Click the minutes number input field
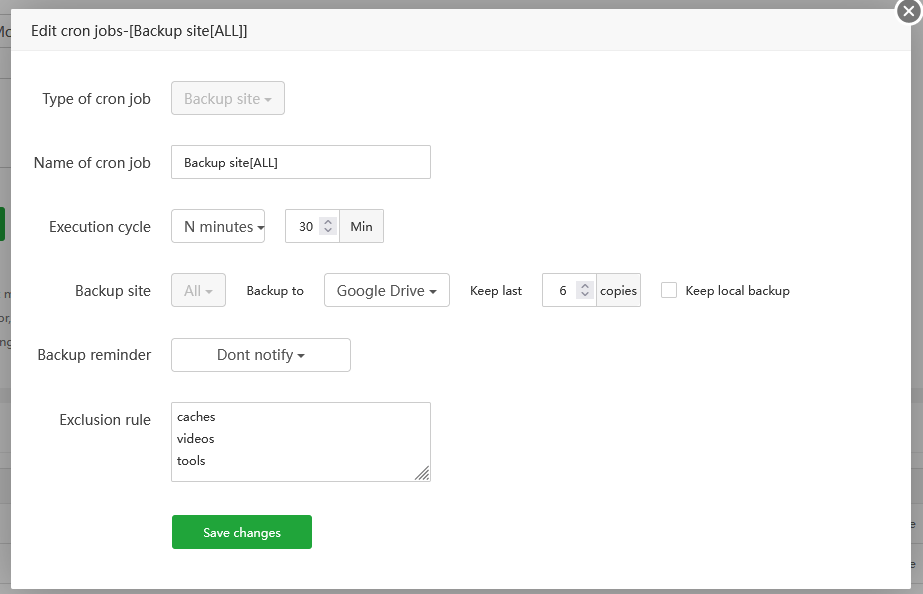 pos(304,227)
